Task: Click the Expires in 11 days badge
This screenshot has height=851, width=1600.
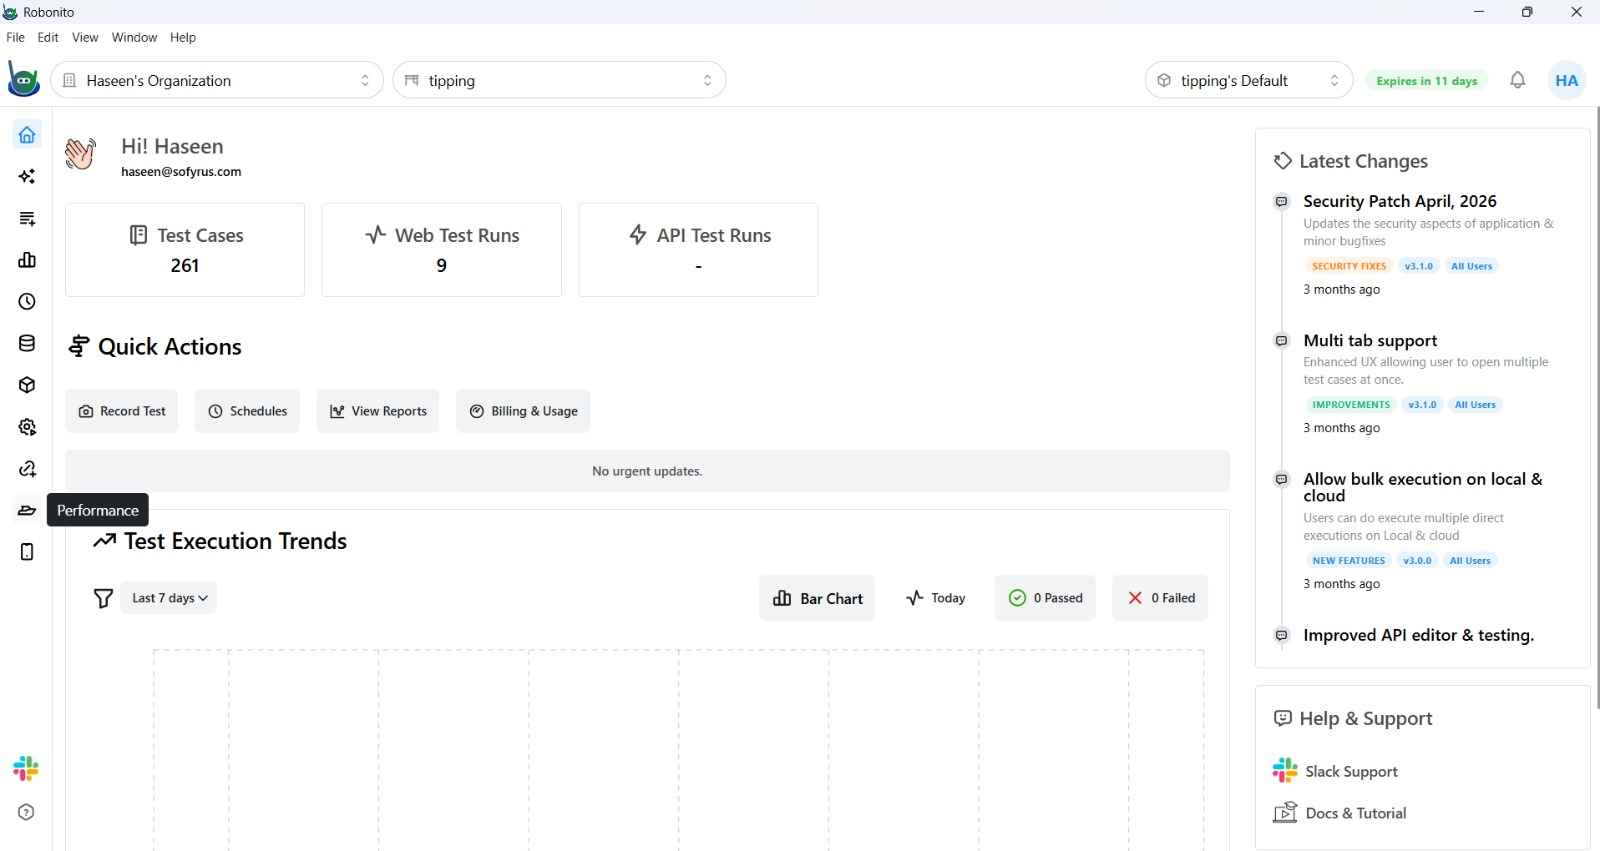Action: click(1427, 81)
